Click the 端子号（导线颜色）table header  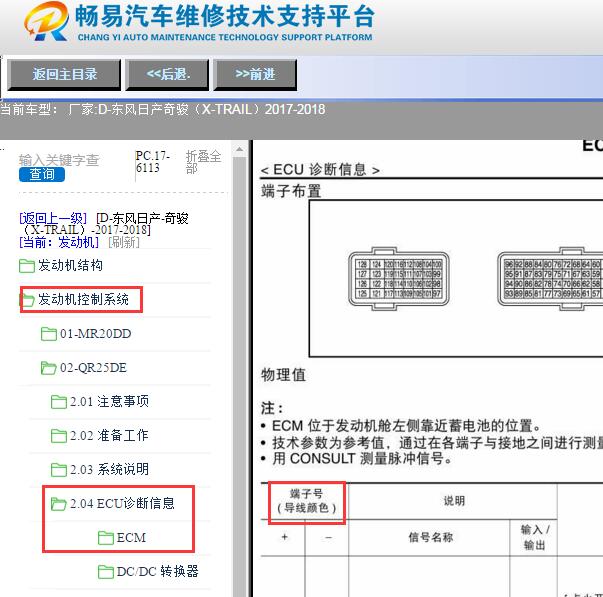[306, 502]
